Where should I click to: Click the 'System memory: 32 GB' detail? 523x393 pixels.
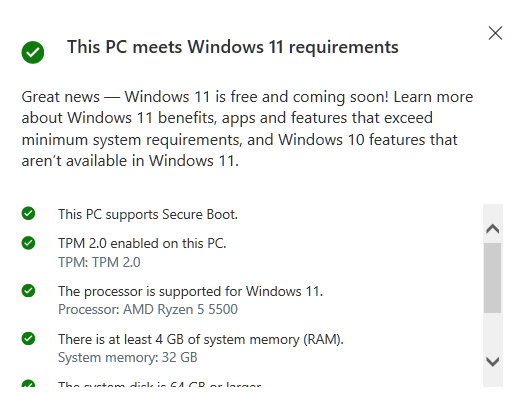(x=128, y=358)
